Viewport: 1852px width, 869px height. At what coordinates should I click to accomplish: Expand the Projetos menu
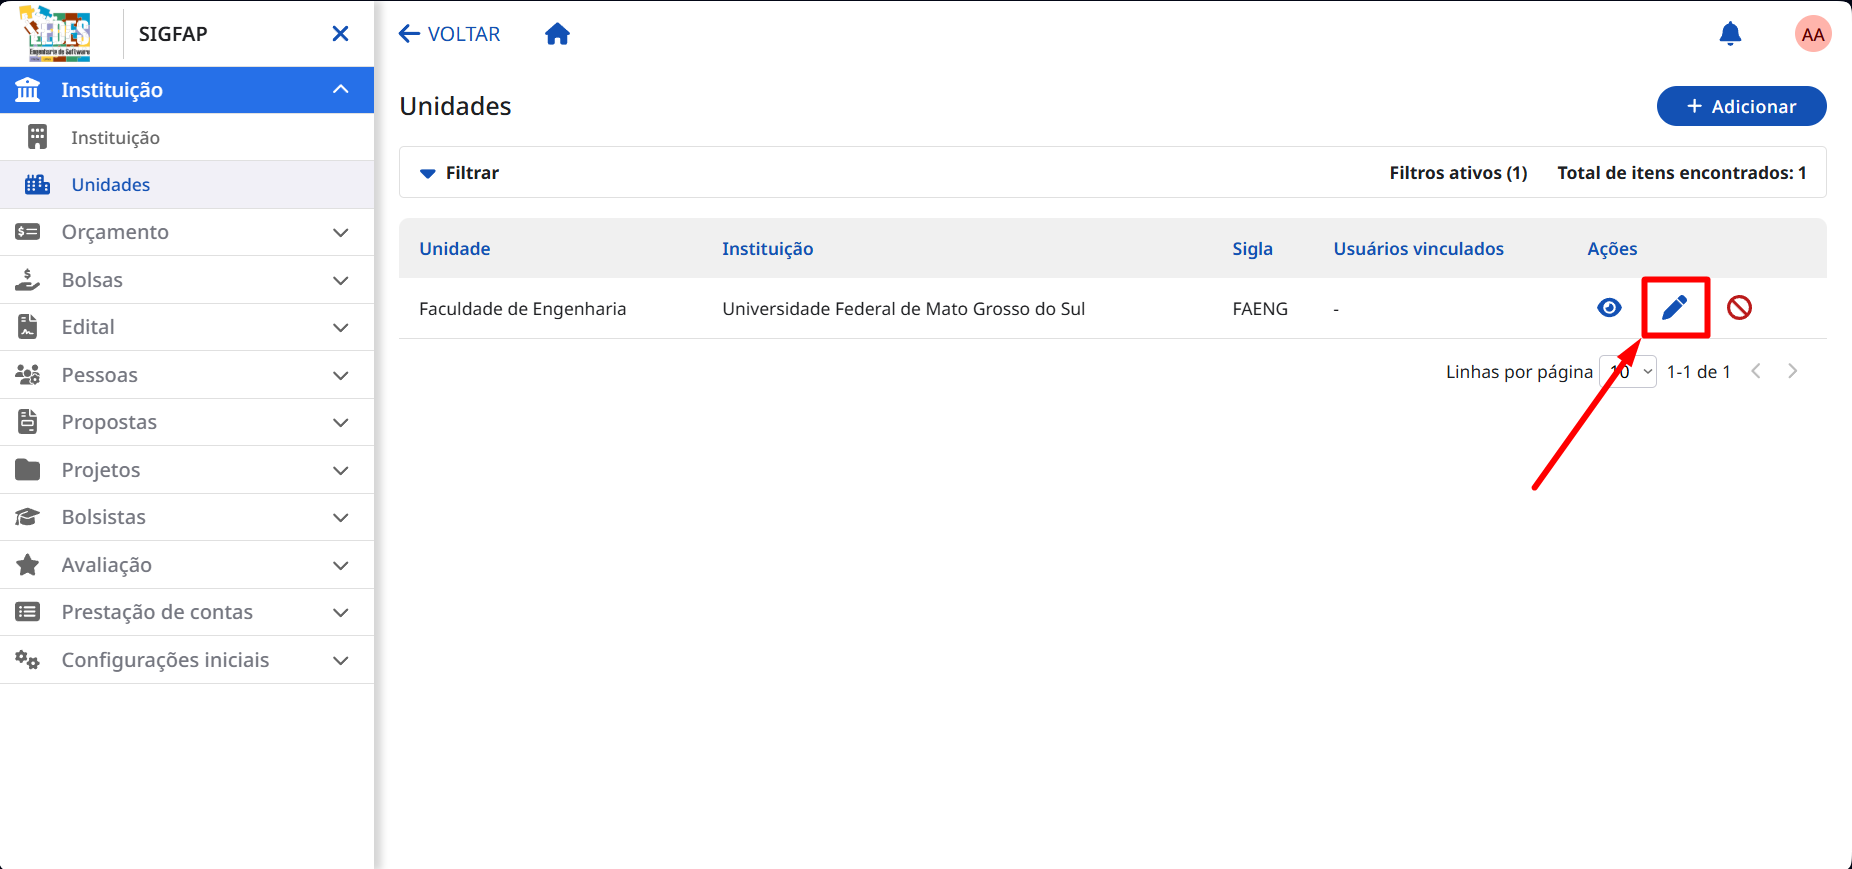click(187, 470)
